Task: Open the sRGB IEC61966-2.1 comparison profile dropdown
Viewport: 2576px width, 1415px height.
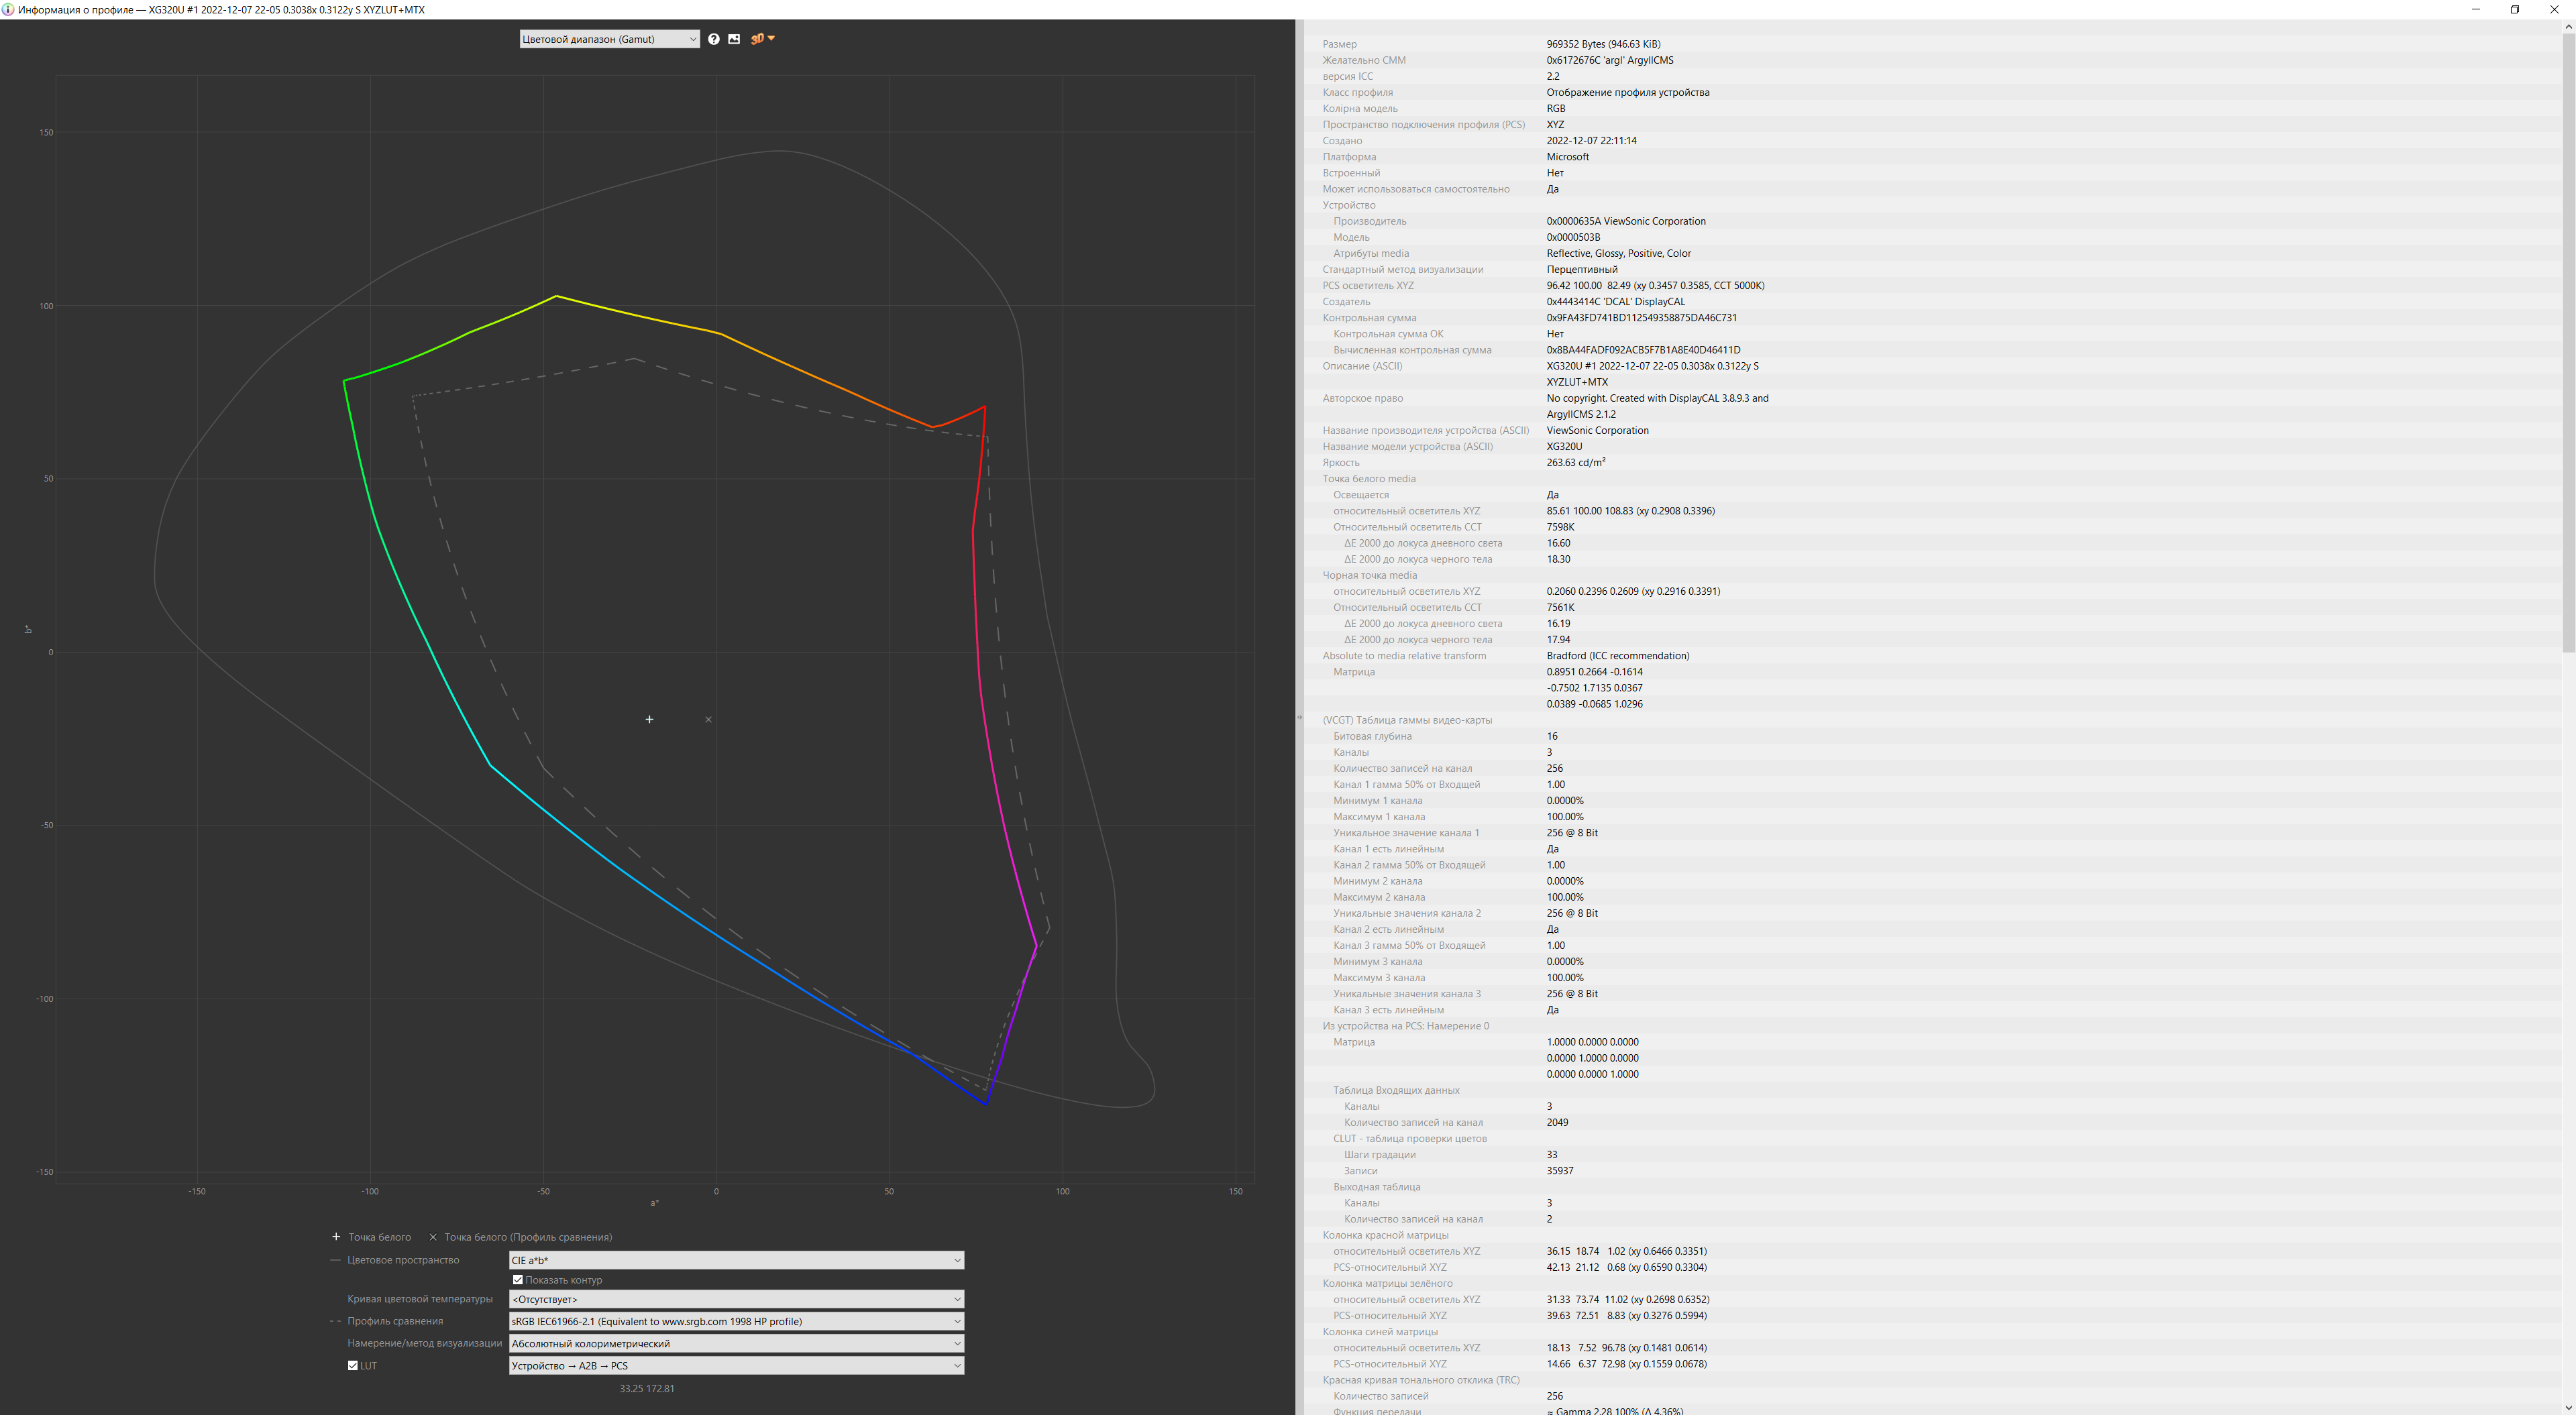Action: (x=735, y=1321)
